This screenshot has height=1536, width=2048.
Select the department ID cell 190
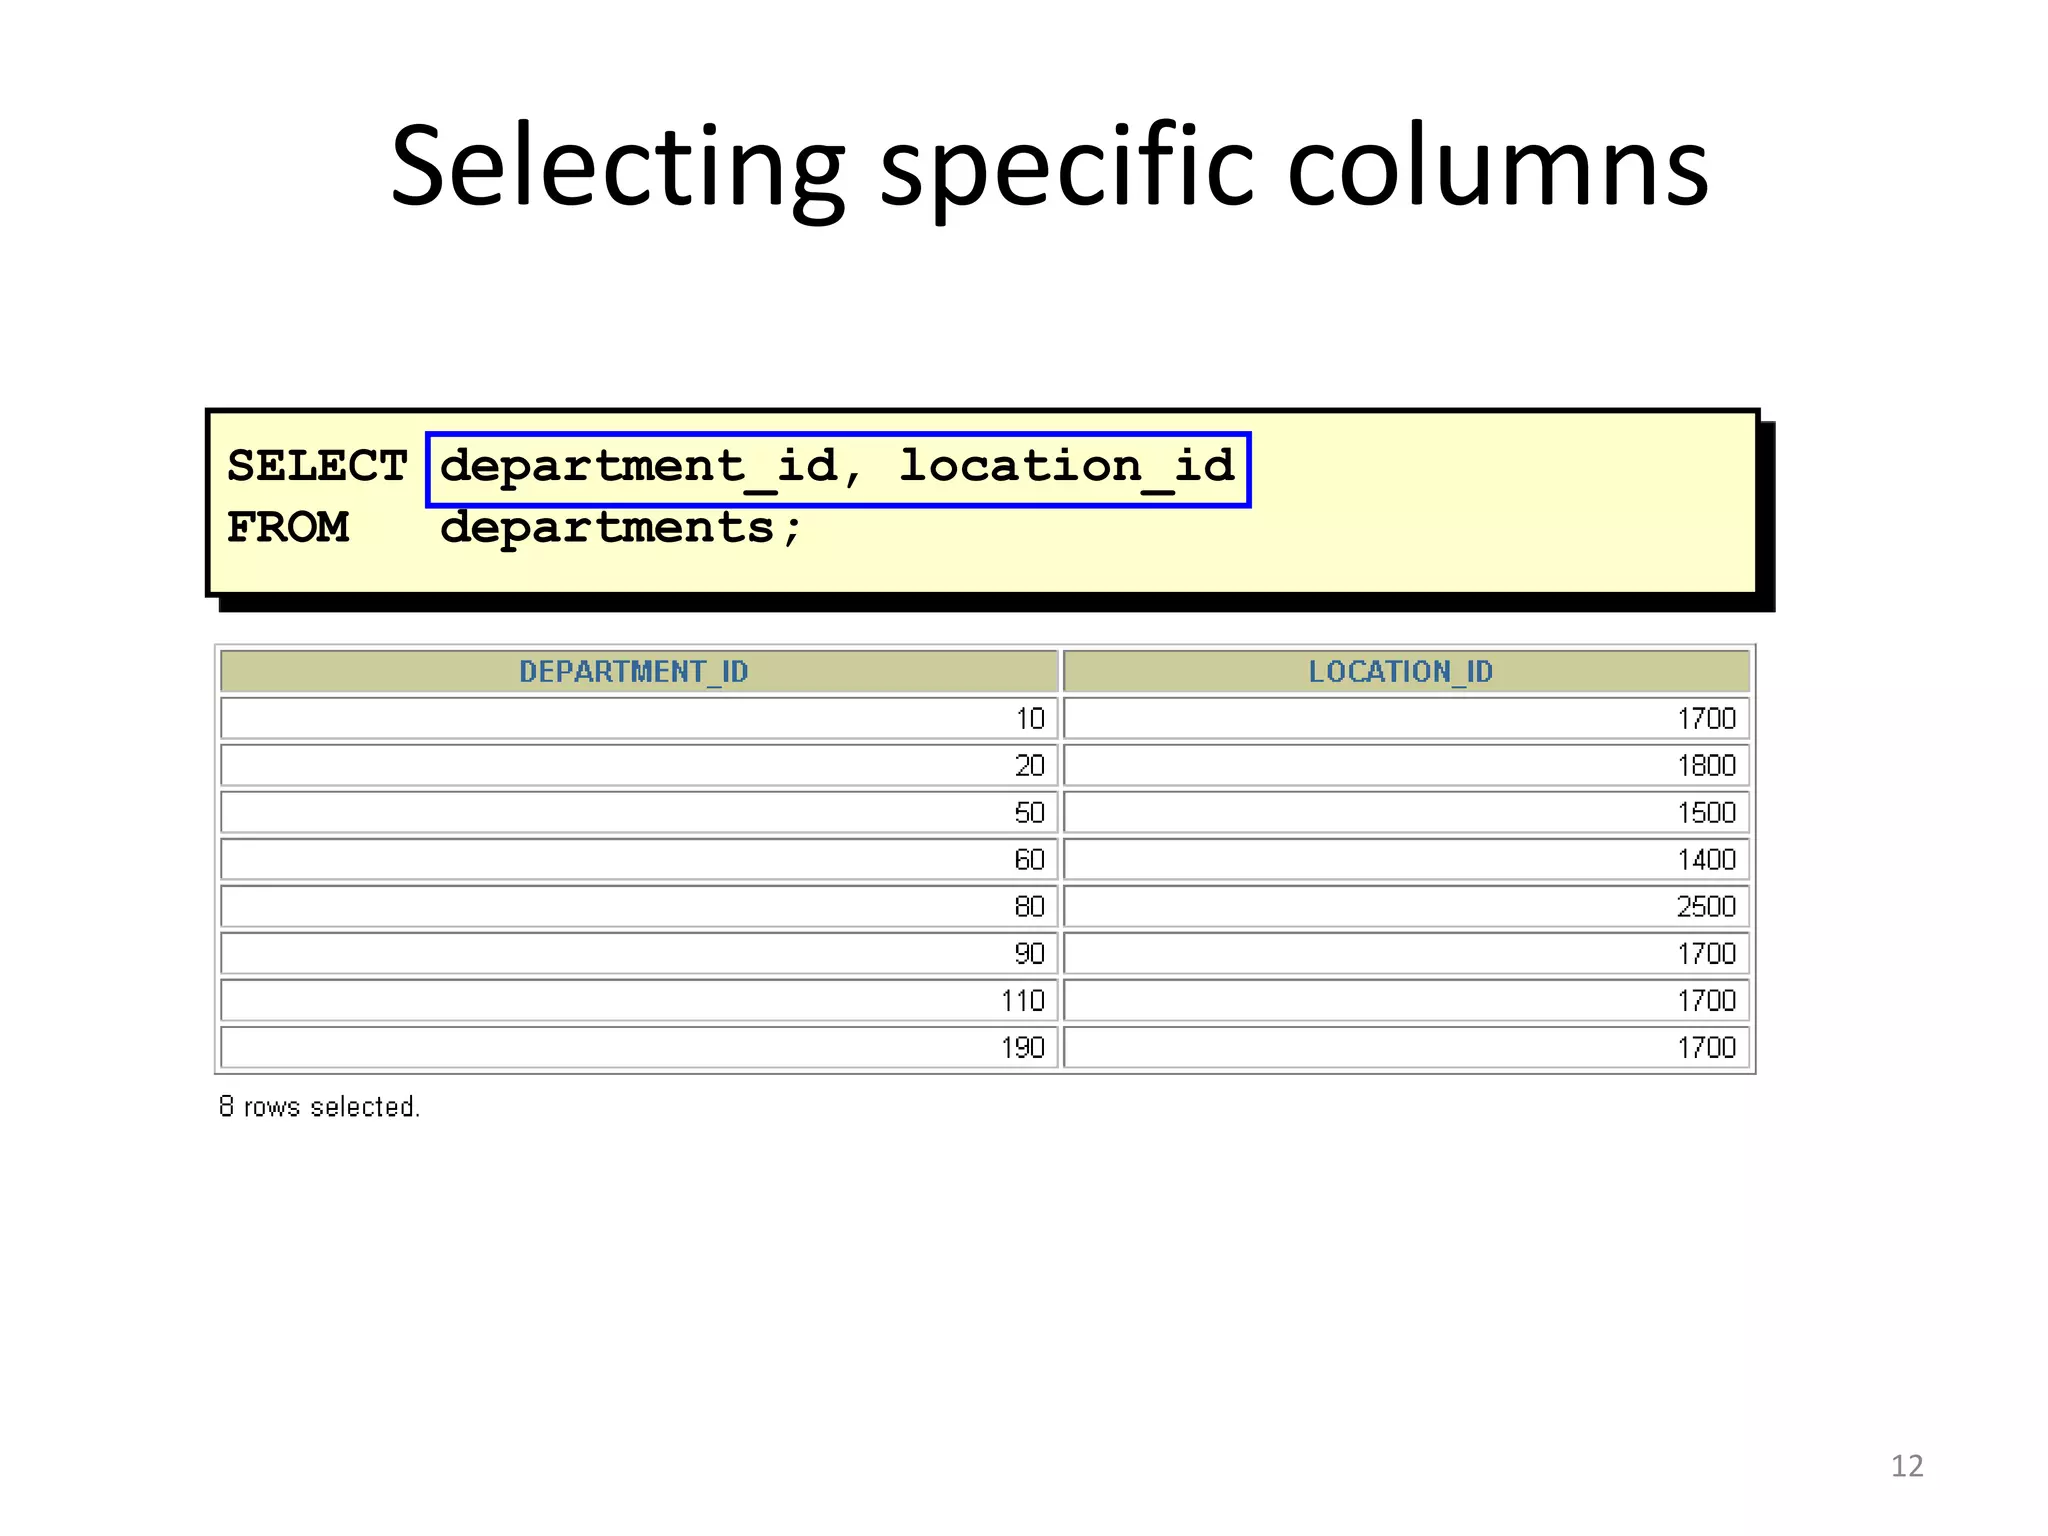[639, 1047]
